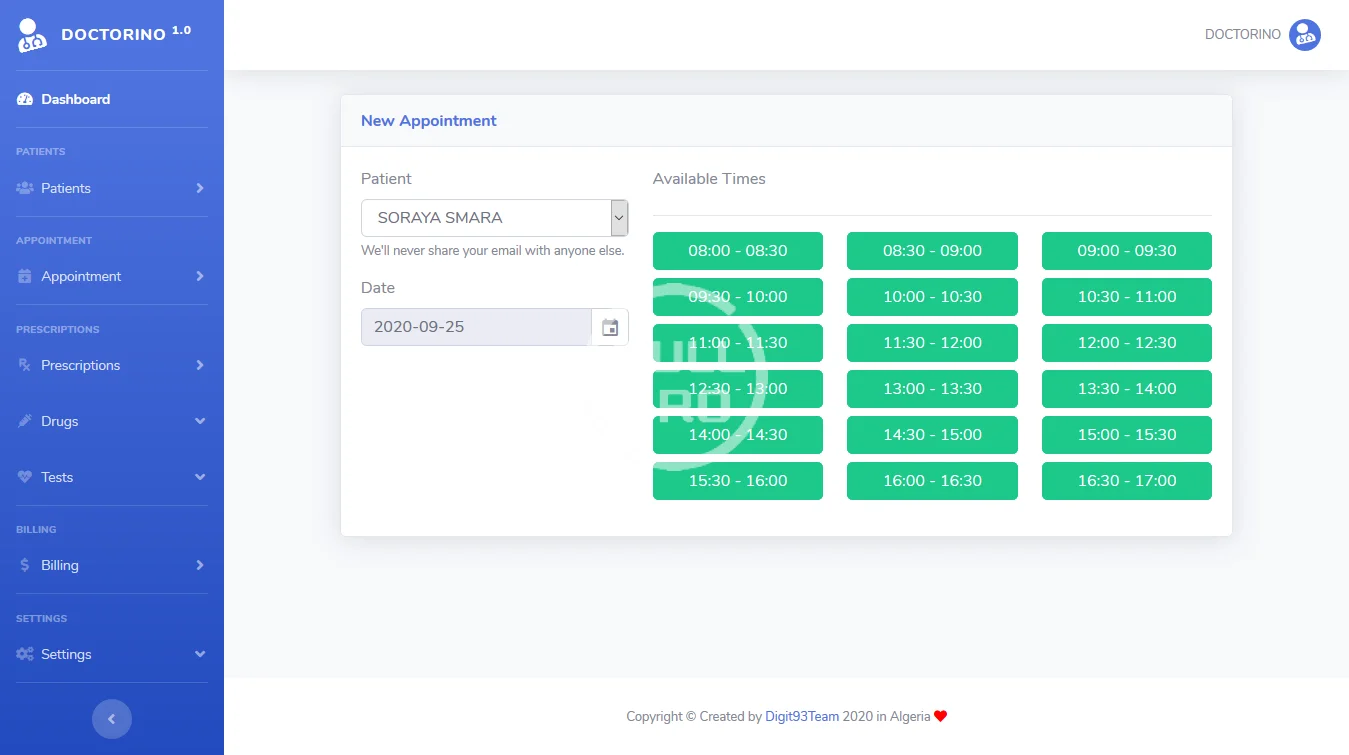The width and height of the screenshot is (1349, 755).
Task: Select the 16:30 - 17:00 time slot
Action: pyautogui.click(x=1126, y=481)
